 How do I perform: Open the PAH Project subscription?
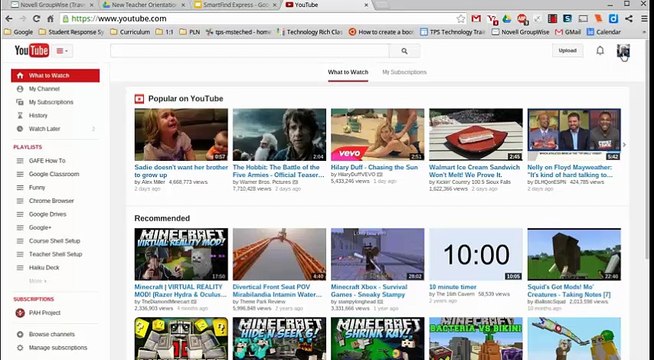(44, 312)
